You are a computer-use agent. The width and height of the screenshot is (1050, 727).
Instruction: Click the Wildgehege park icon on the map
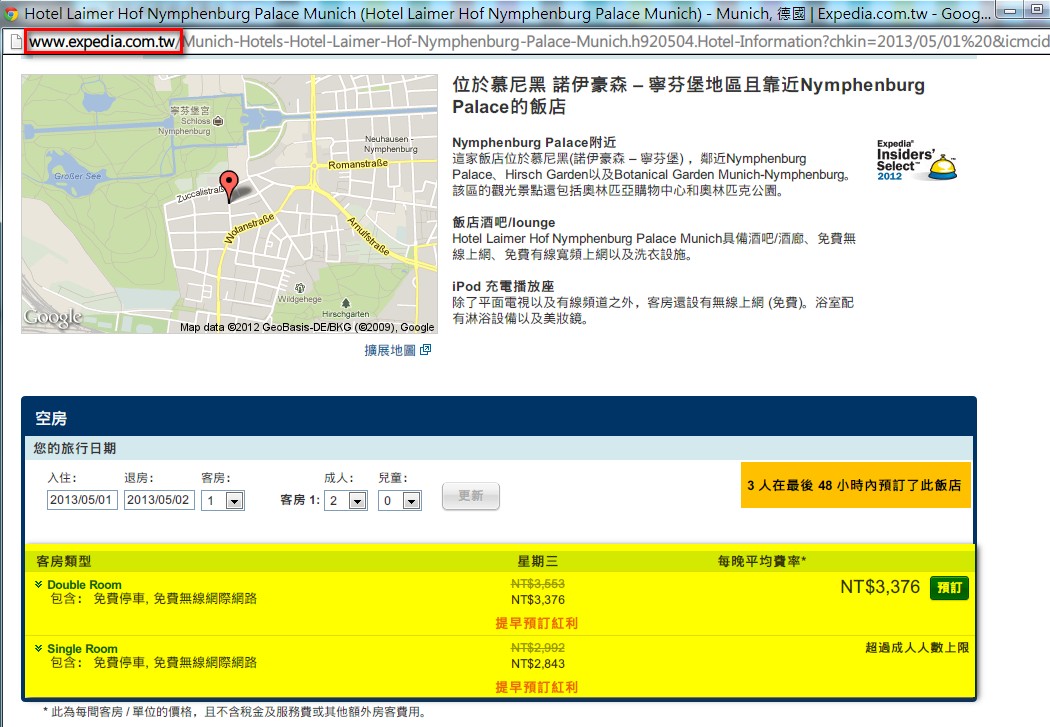[x=299, y=288]
